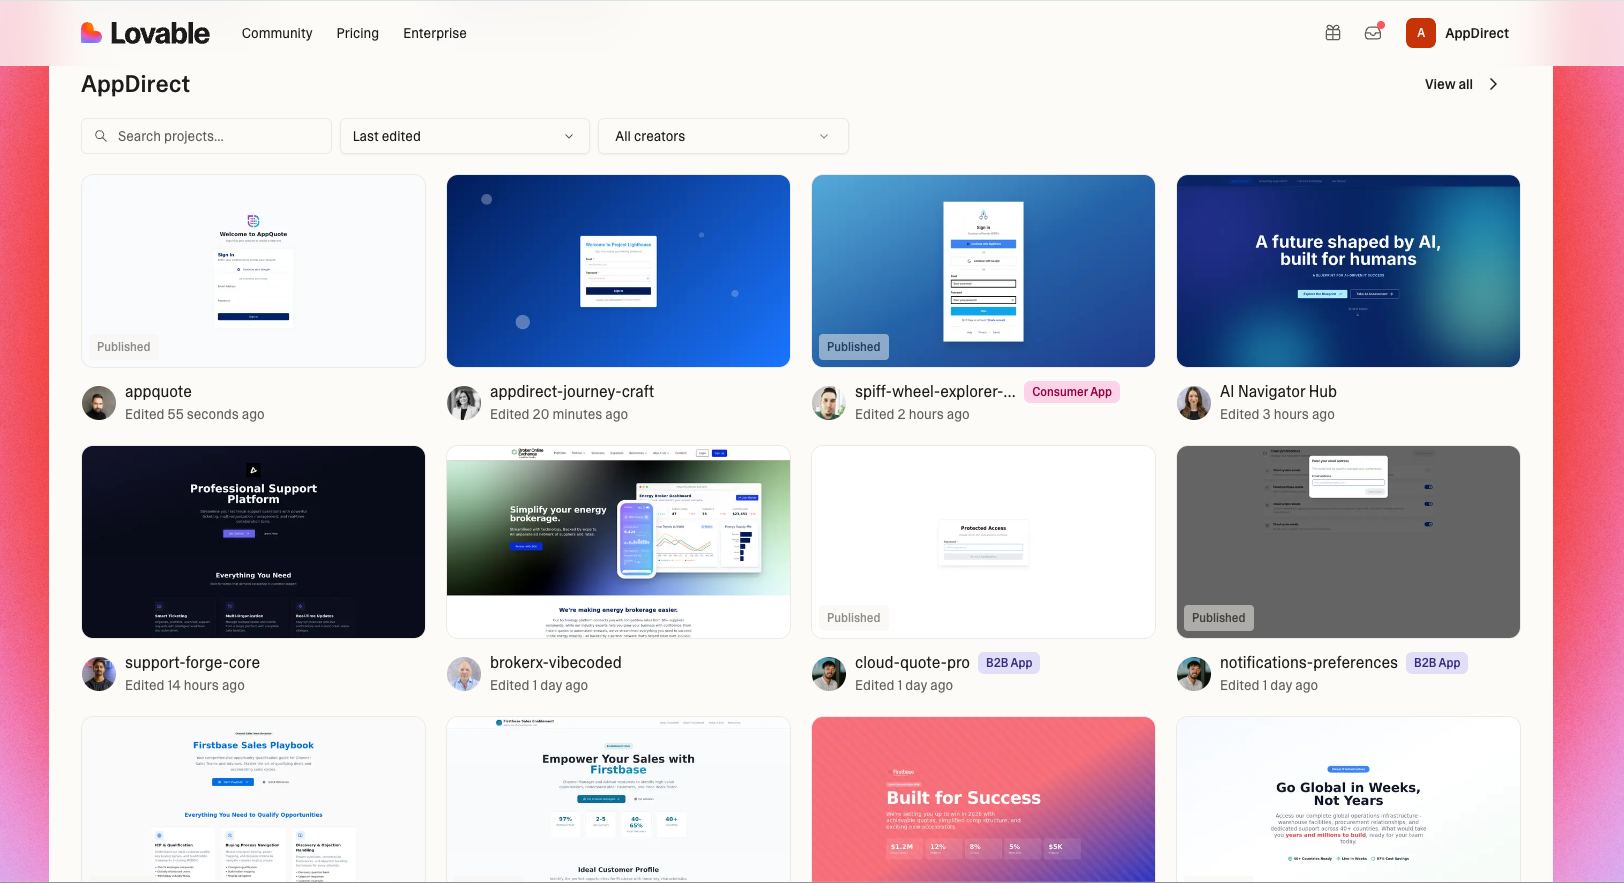Click the View all chevron arrow
Viewport: 1624px width, 883px height.
tap(1494, 84)
